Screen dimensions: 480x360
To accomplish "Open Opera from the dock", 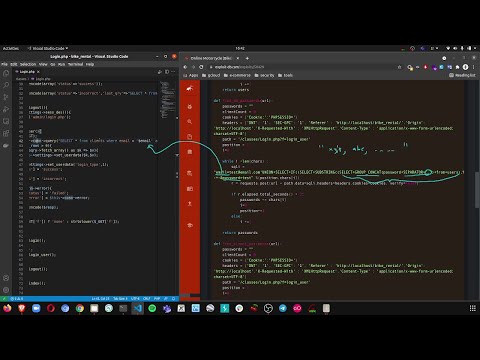I will coord(51,308).
